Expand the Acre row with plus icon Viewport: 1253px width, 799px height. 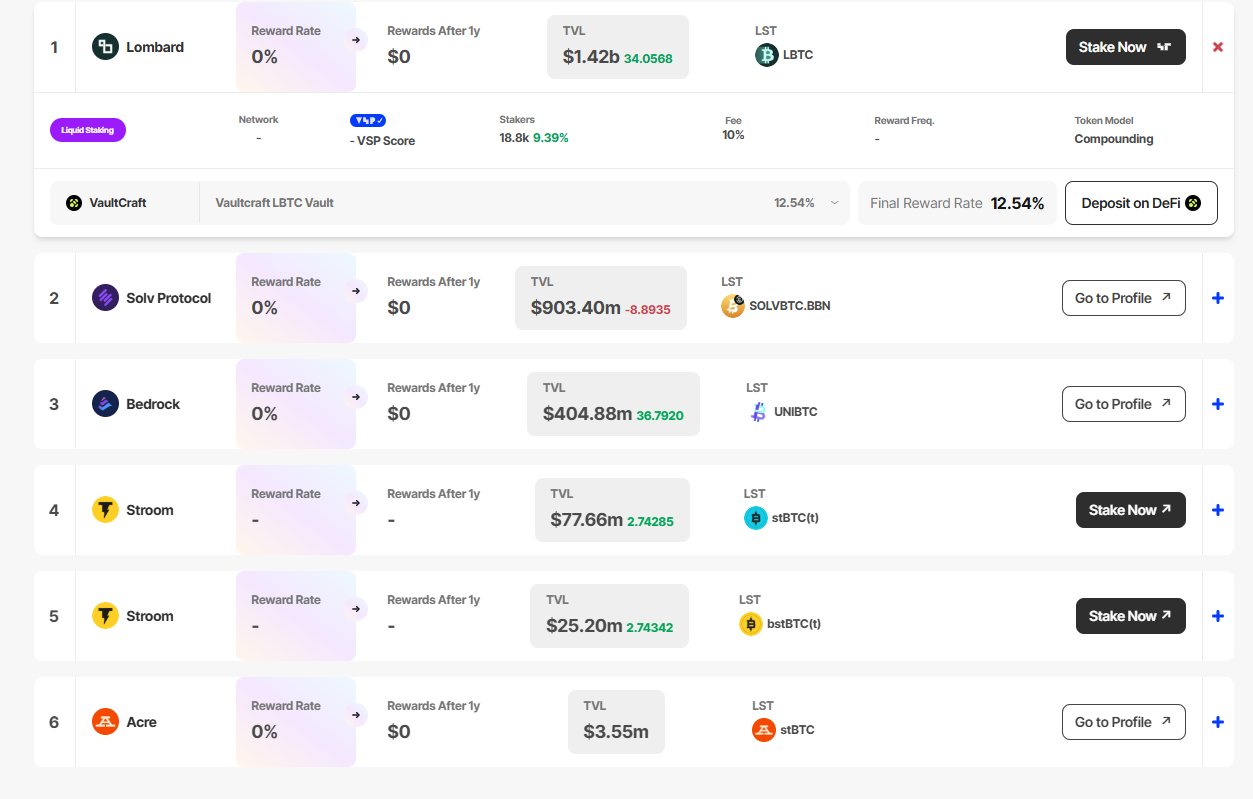1217,722
